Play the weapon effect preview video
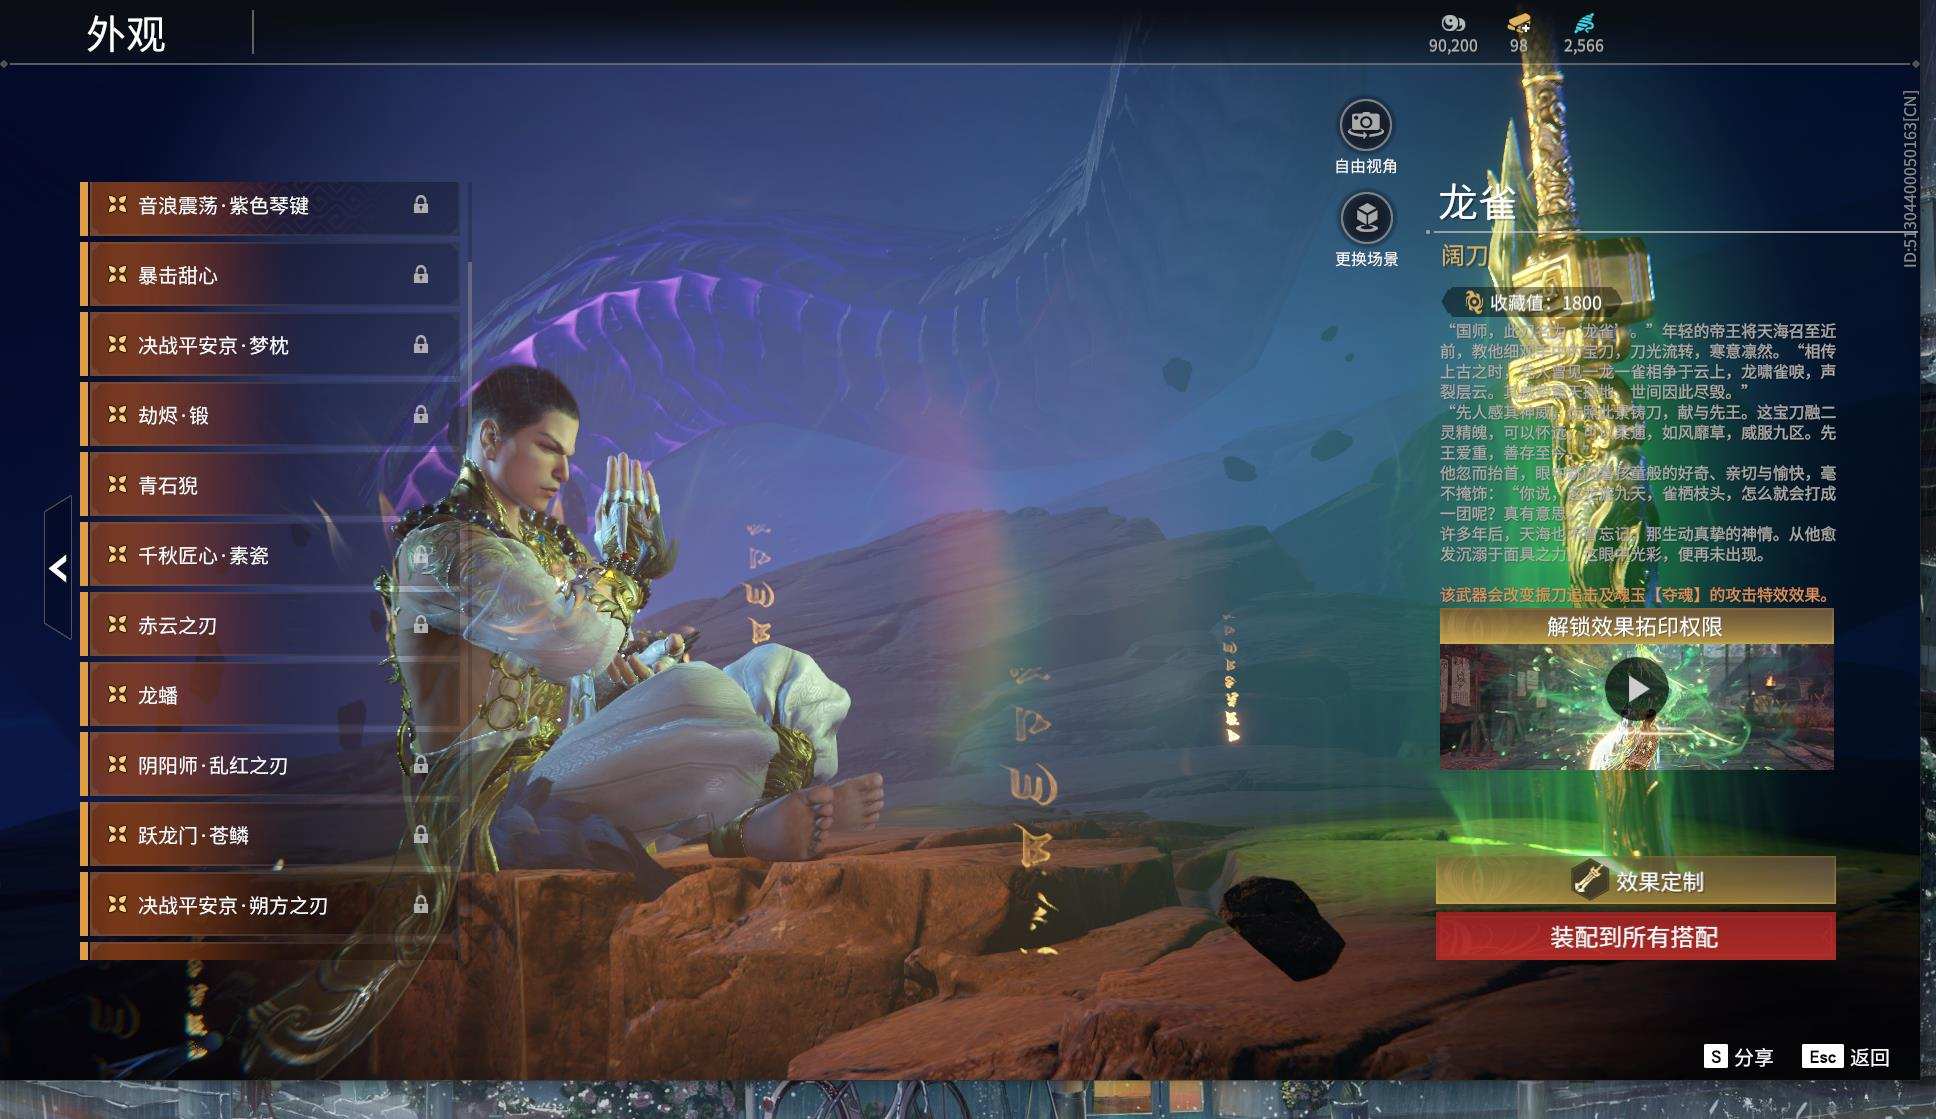The image size is (1936, 1119). tap(1636, 689)
